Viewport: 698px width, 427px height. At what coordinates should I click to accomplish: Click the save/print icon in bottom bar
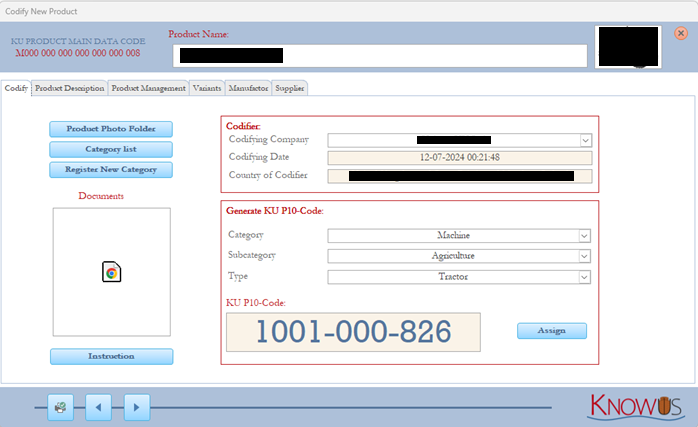(x=61, y=407)
